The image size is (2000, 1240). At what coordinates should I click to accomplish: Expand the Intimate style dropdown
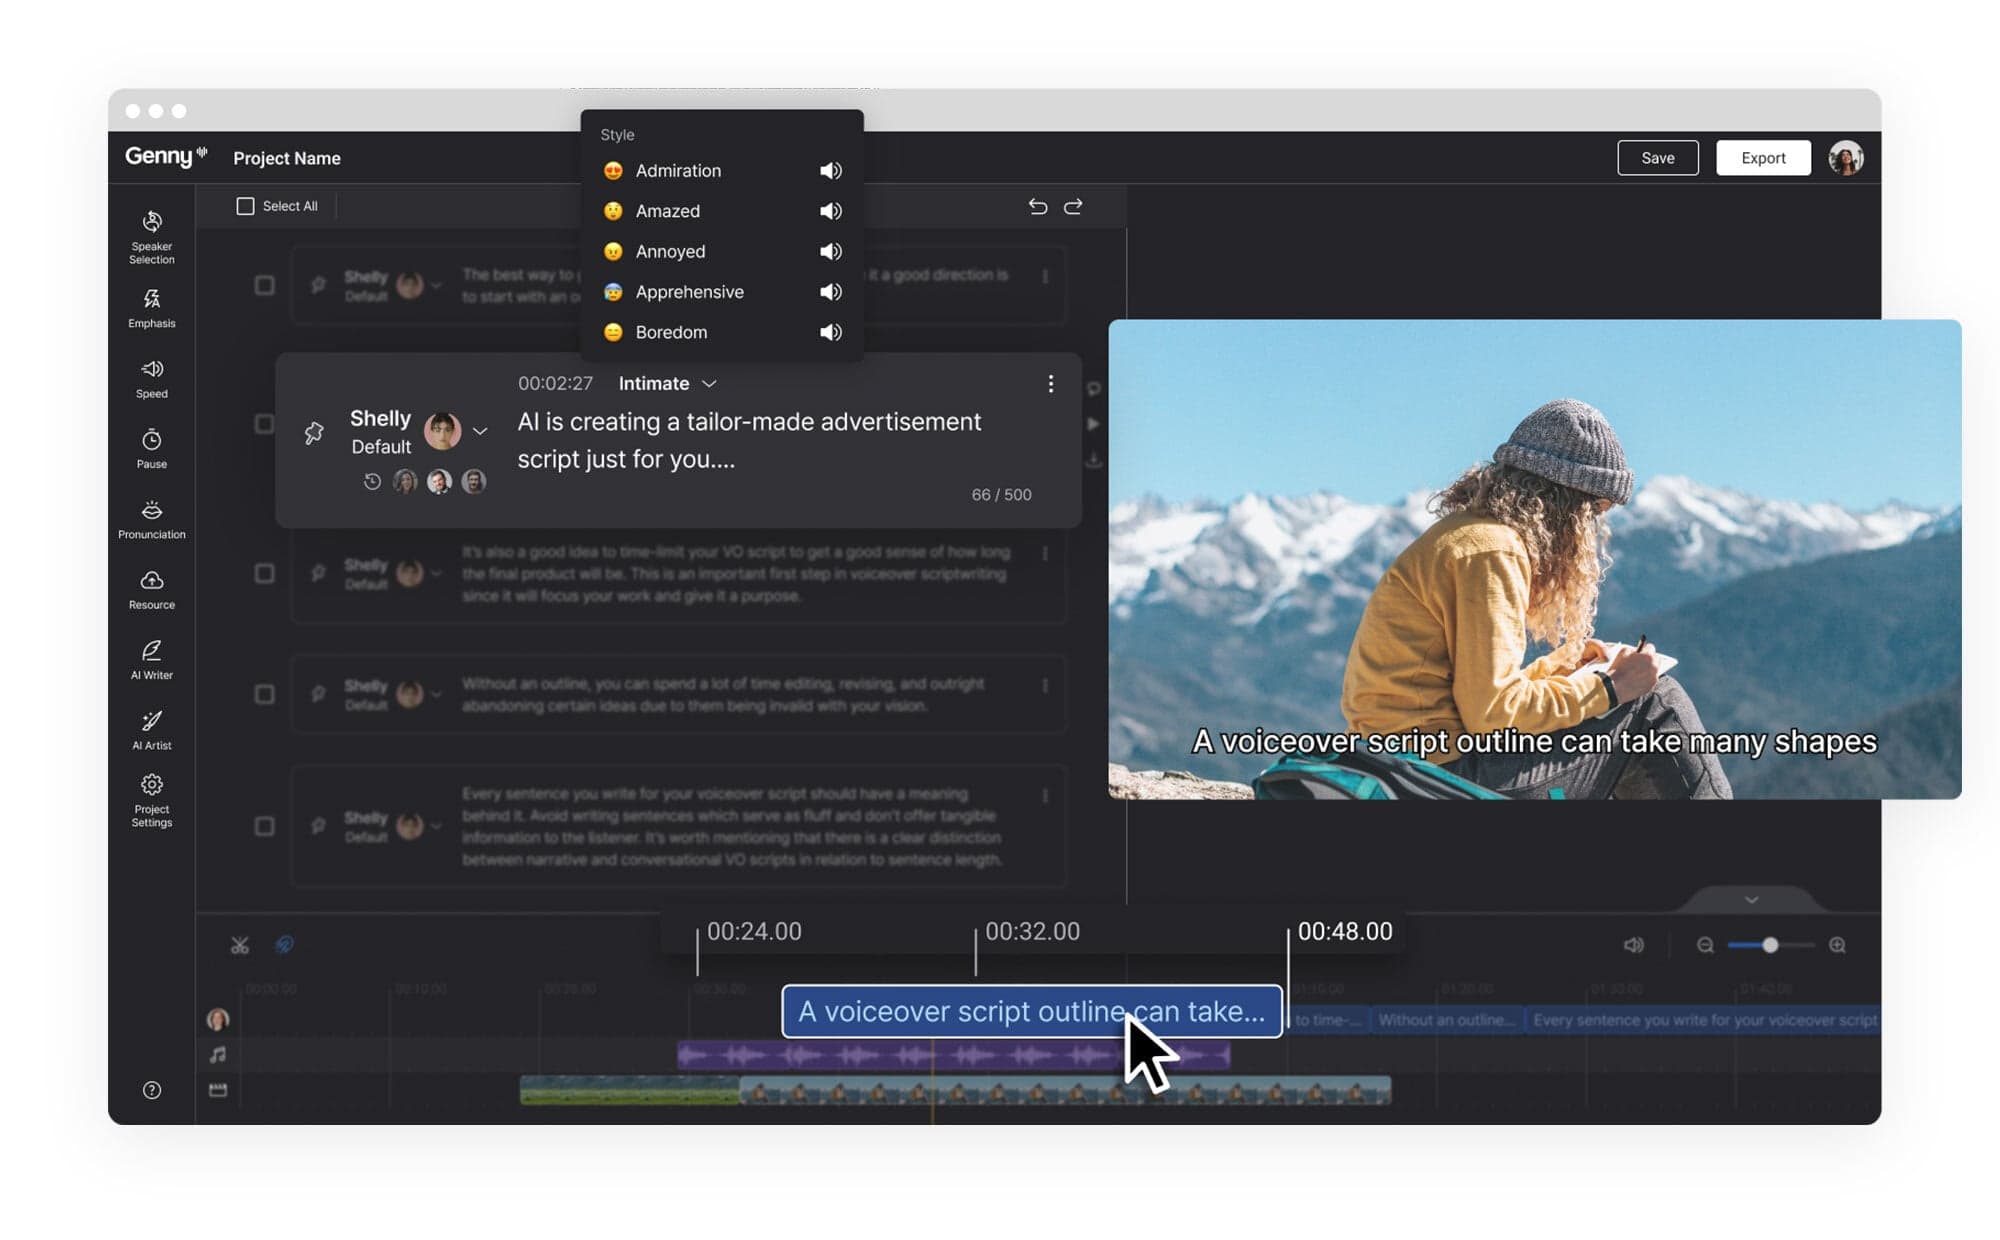tap(667, 383)
